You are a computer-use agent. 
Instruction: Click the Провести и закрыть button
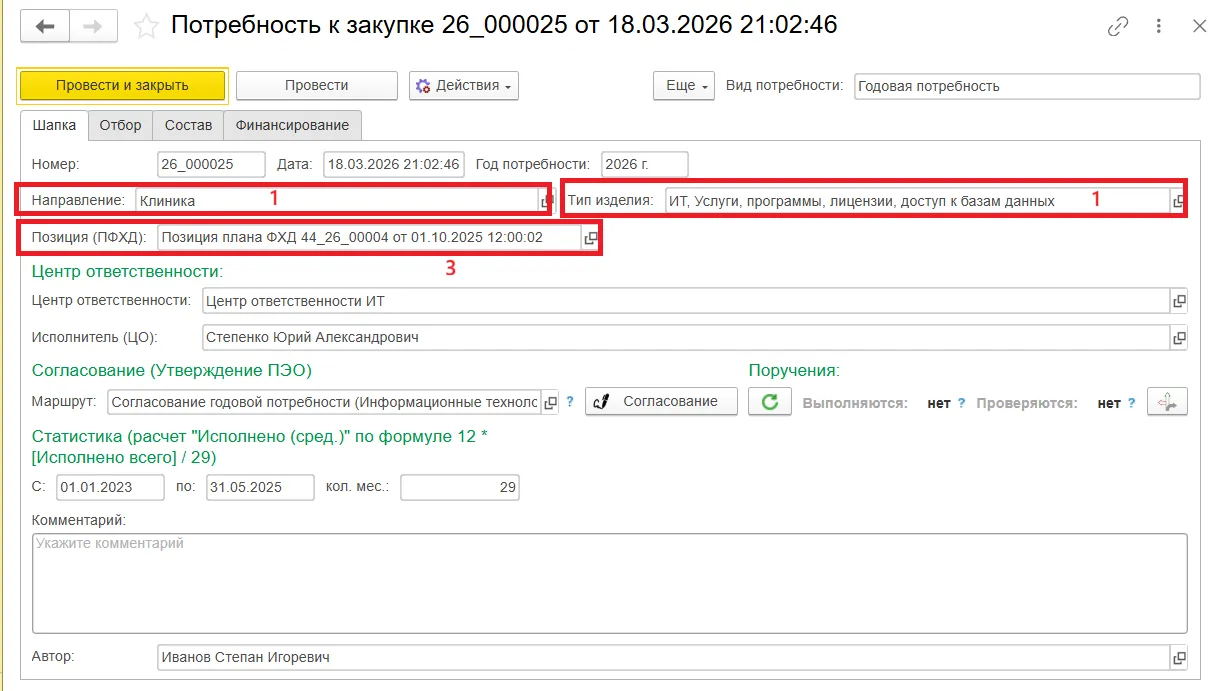(123, 86)
